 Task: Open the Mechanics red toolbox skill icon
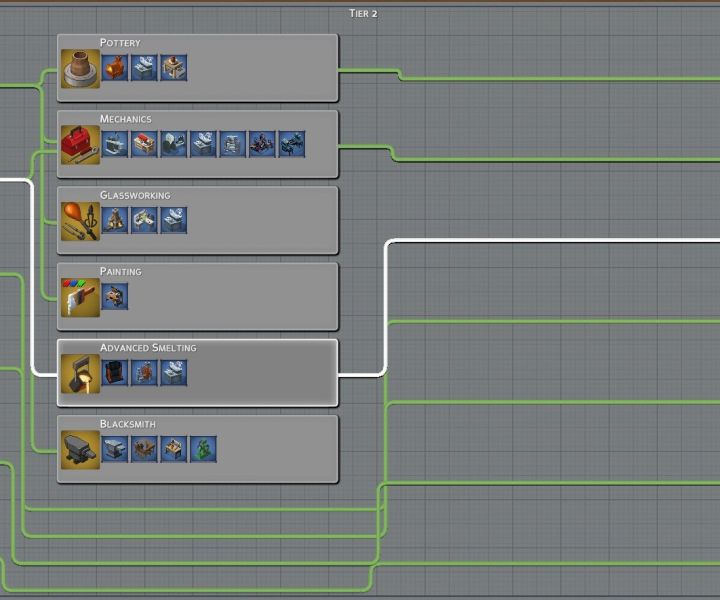[80, 145]
